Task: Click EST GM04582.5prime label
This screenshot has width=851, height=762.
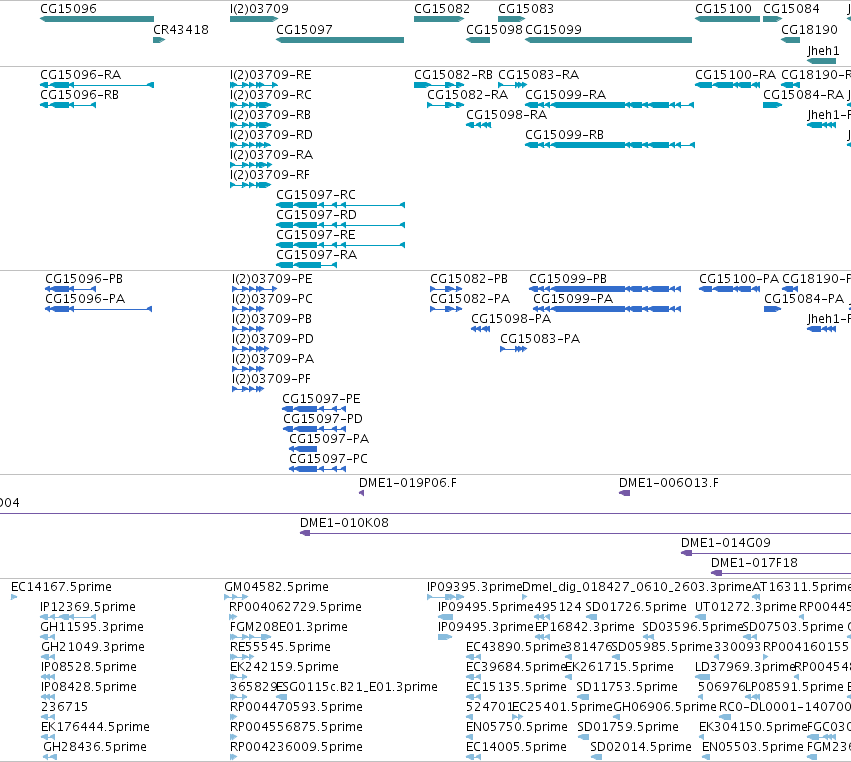Action: (x=276, y=587)
